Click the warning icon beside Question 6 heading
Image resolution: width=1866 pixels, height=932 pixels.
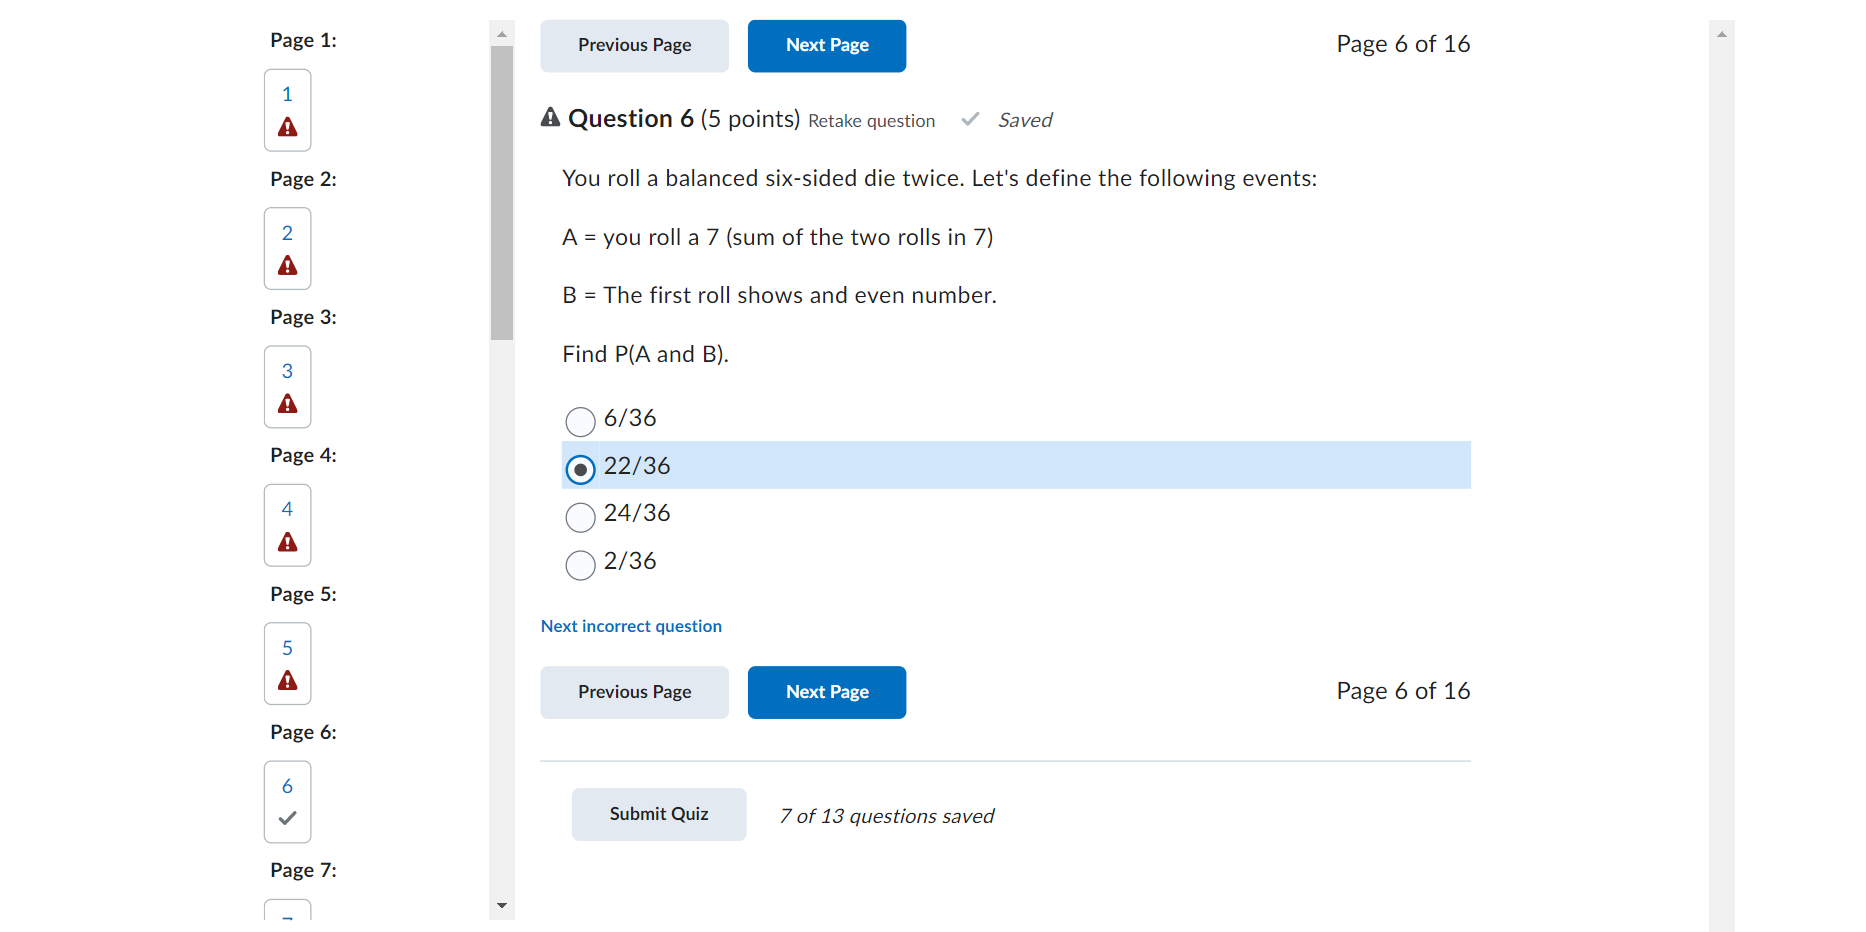(x=549, y=117)
